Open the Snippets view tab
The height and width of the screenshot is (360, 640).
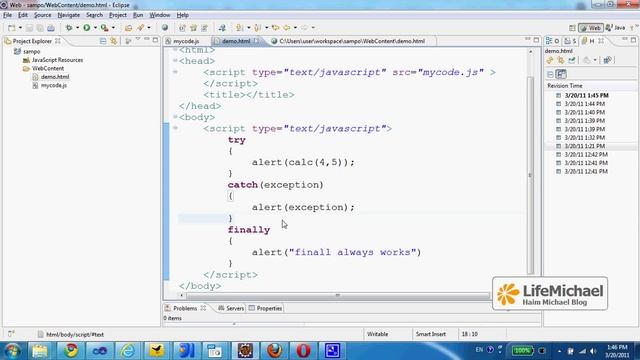(x=570, y=41)
